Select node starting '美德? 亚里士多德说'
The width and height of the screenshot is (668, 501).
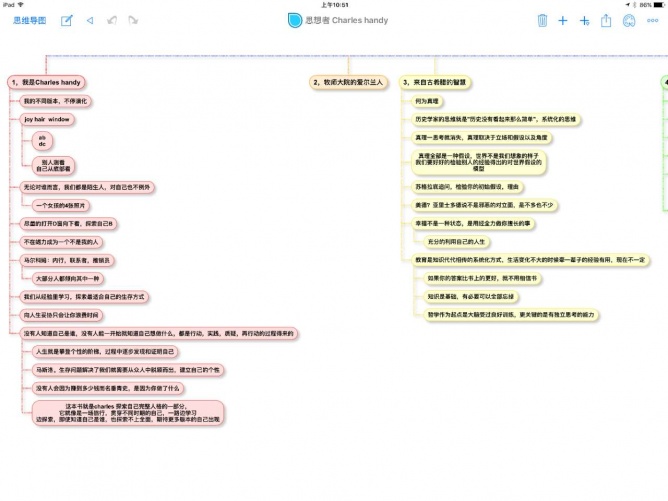(x=484, y=205)
